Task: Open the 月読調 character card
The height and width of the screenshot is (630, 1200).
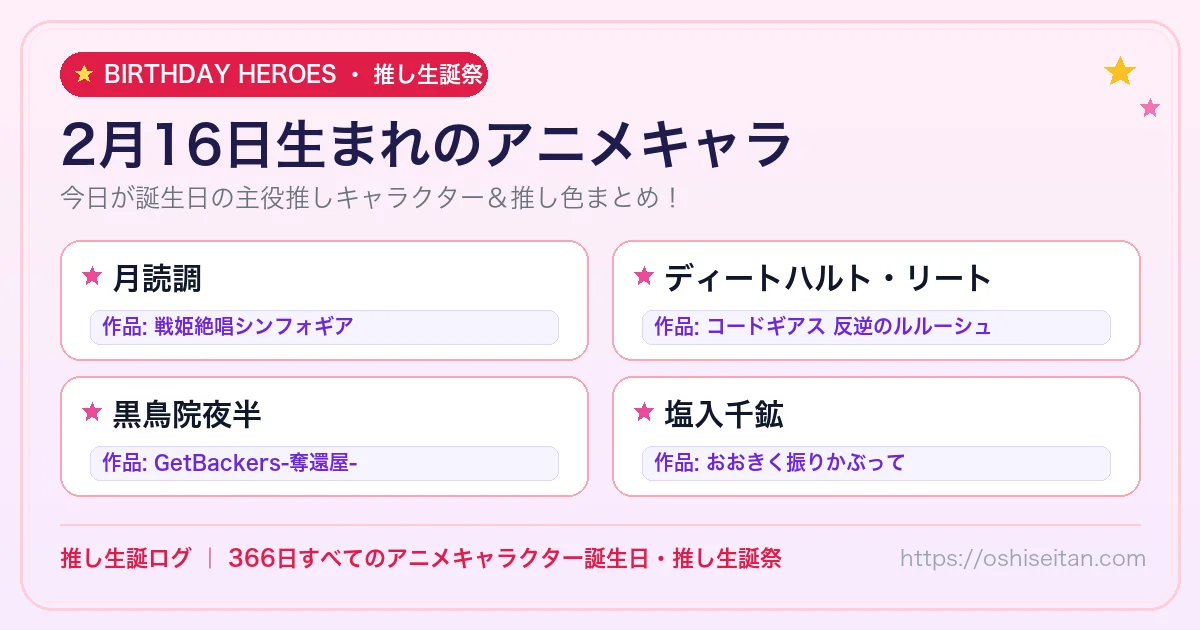Action: pos(324,300)
